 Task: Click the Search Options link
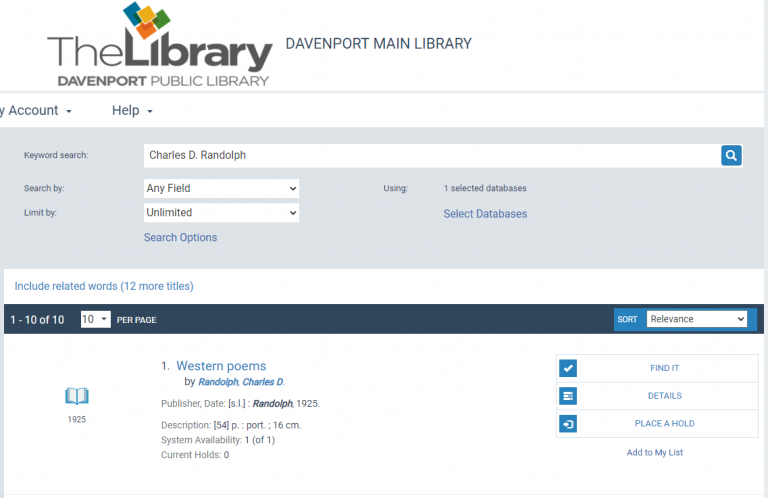coord(180,238)
